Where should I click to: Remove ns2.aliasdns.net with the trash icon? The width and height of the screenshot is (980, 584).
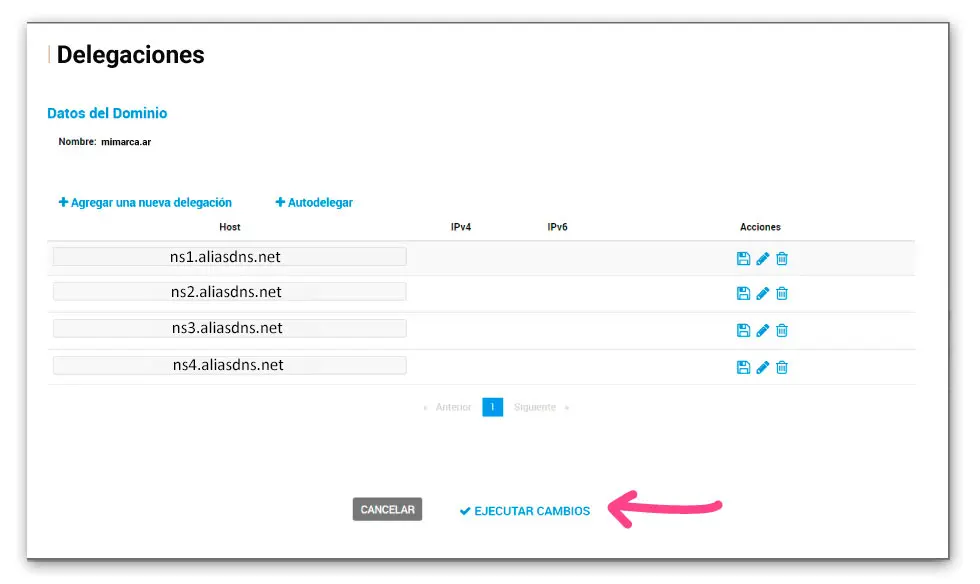[781, 293]
